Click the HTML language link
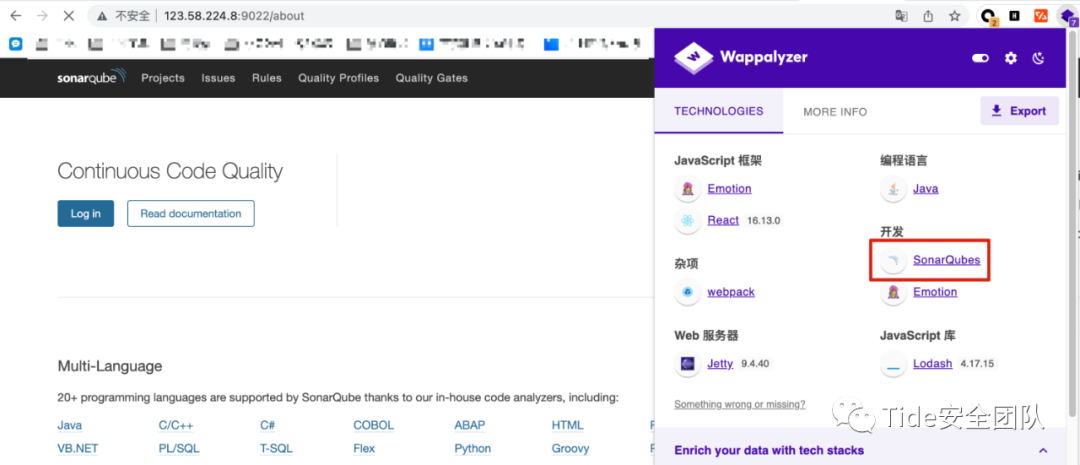The image size is (1080, 465). (568, 426)
